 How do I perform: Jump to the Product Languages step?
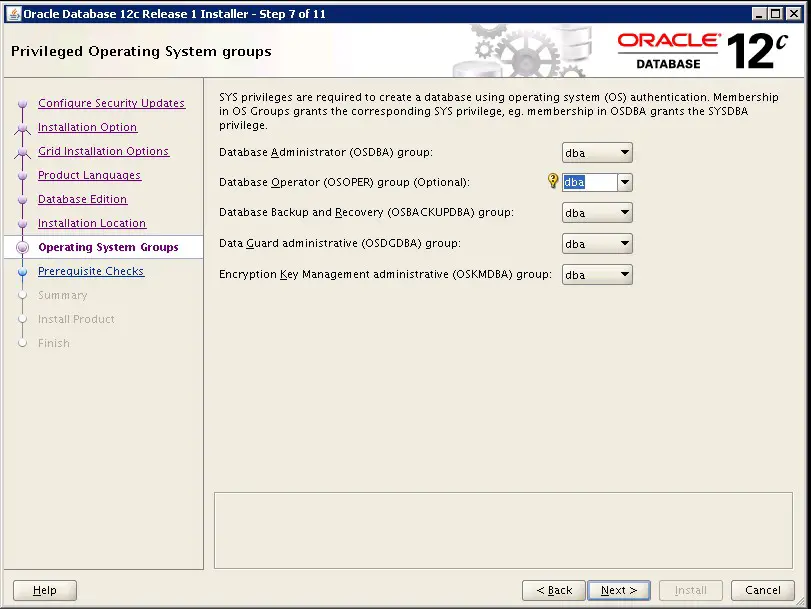point(89,175)
